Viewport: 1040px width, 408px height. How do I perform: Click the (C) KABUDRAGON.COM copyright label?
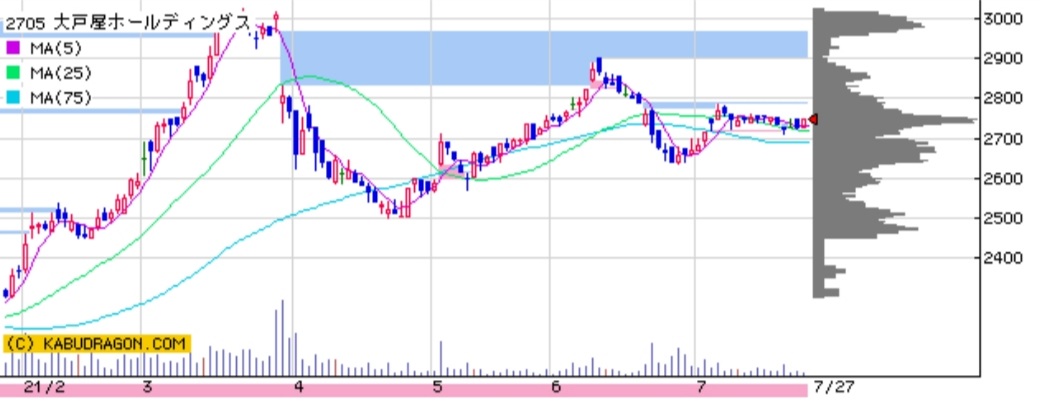pyautogui.click(x=97, y=344)
